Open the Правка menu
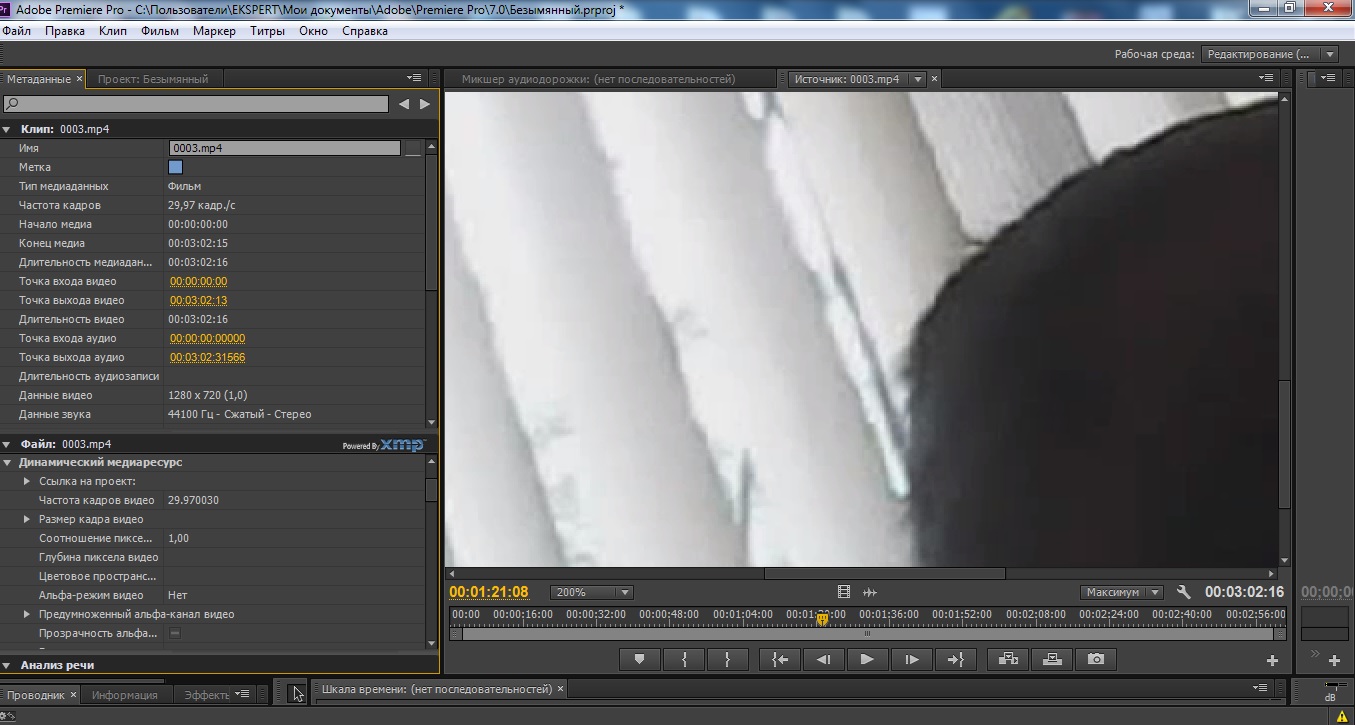Viewport: 1355px width, 725px height. [65, 31]
